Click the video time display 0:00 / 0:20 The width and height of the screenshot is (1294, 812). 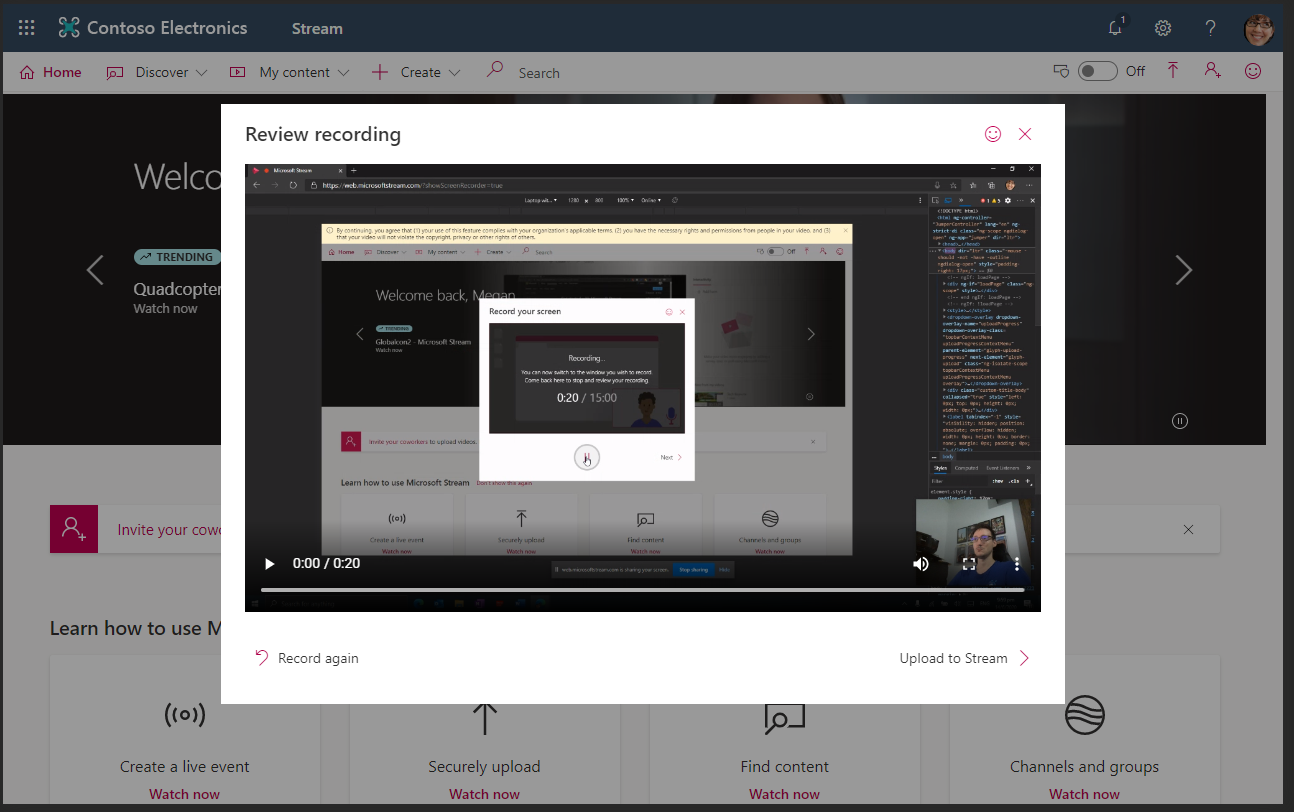[326, 564]
